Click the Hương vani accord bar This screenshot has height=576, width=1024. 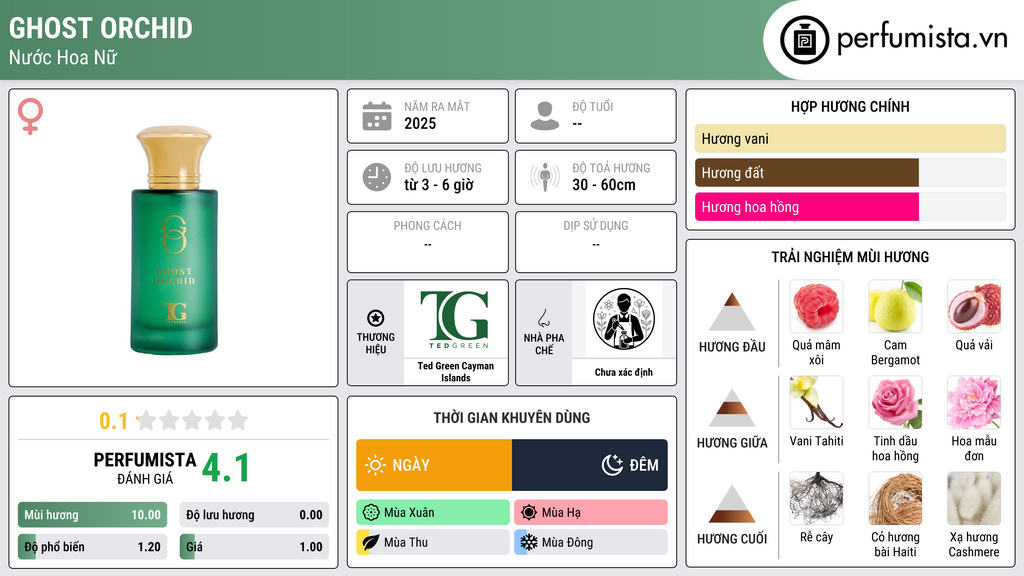tap(850, 138)
